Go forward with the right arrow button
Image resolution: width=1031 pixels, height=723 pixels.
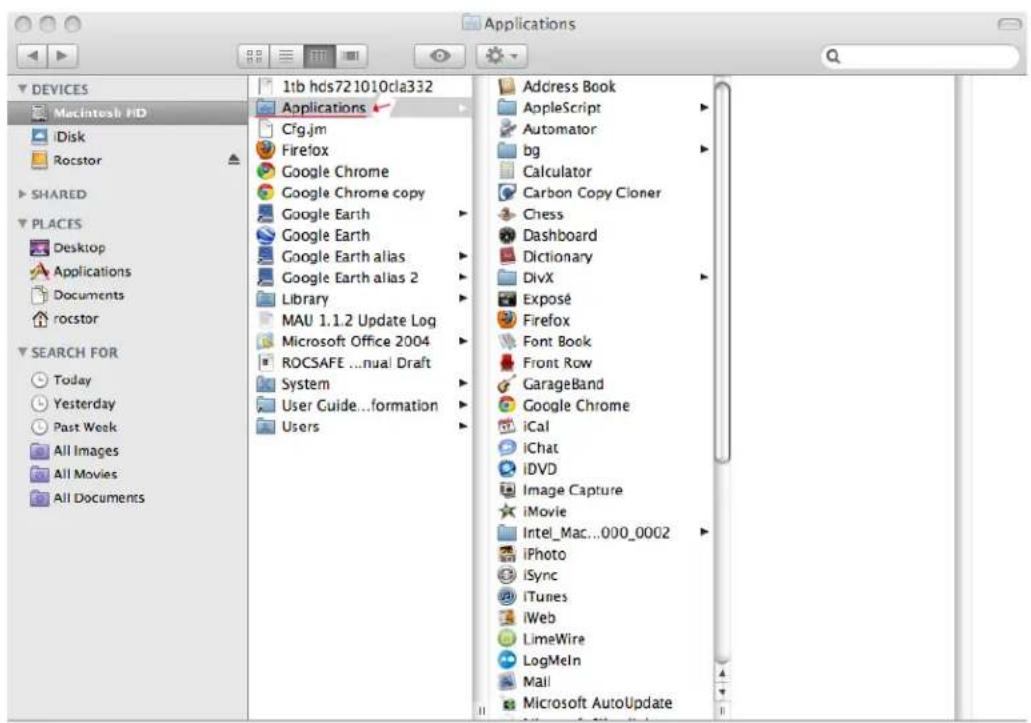click(62, 56)
